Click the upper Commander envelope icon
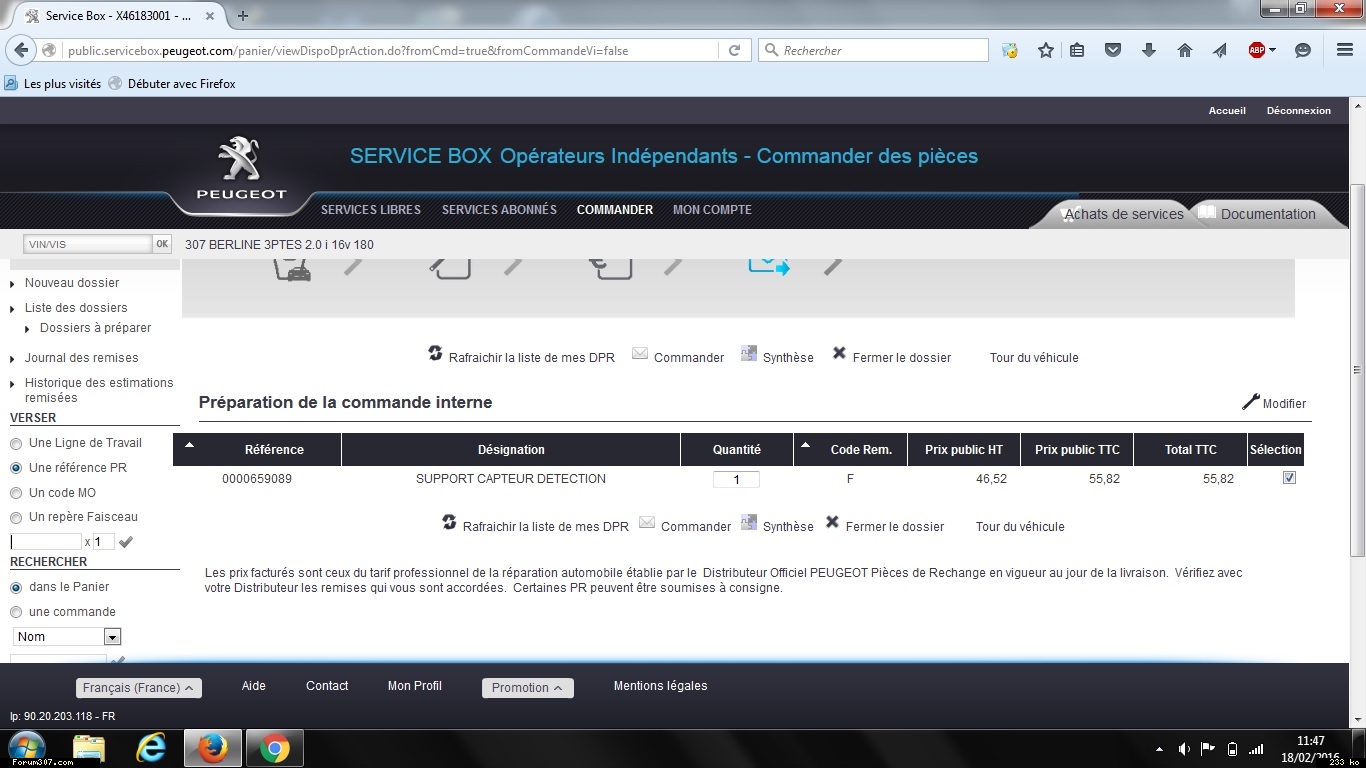 tap(640, 354)
